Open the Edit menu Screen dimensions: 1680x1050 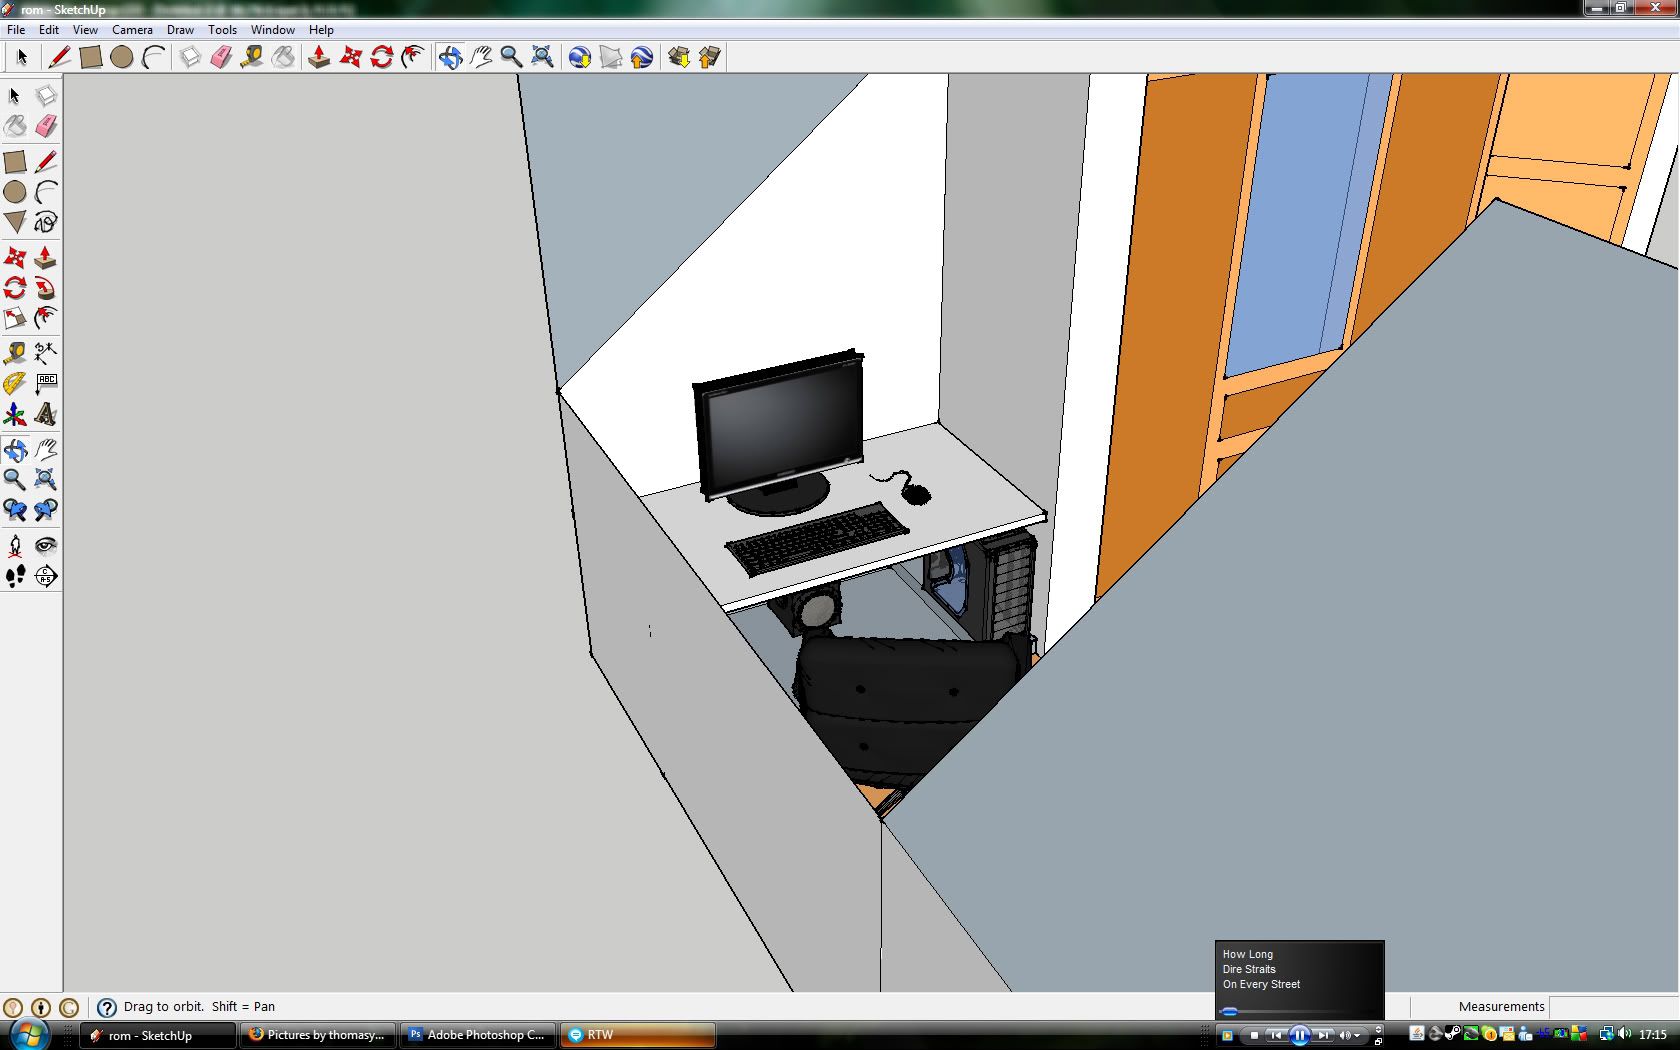tap(49, 30)
